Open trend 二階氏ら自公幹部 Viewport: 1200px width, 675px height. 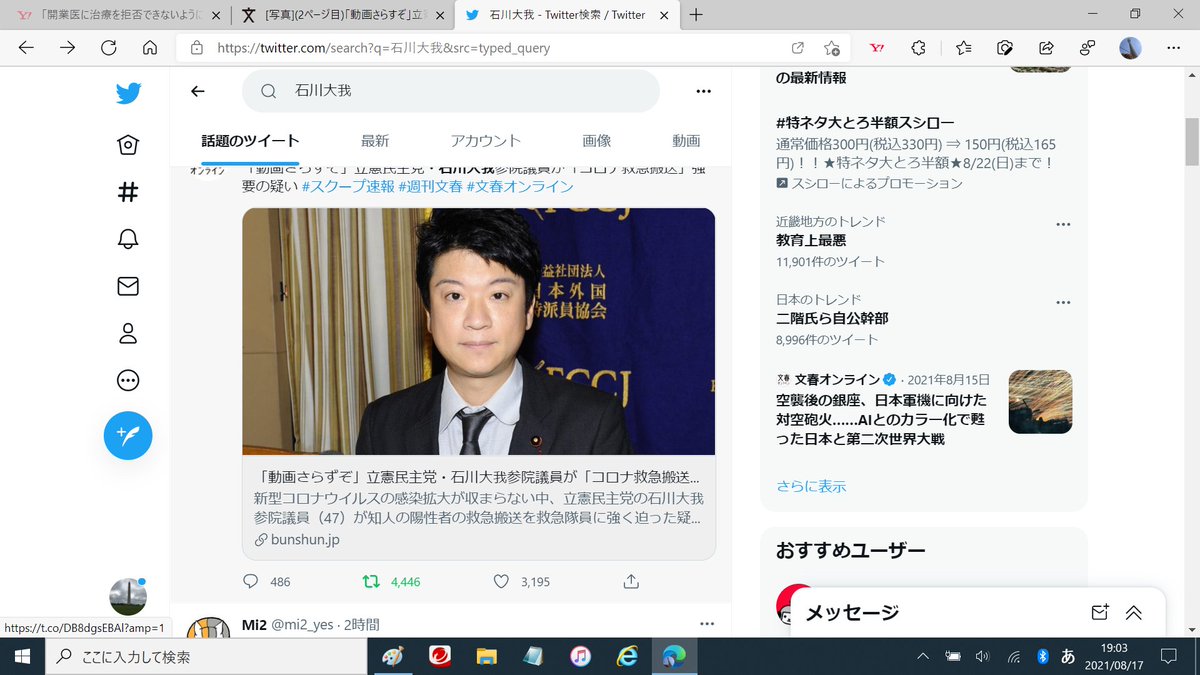[x=832, y=319]
